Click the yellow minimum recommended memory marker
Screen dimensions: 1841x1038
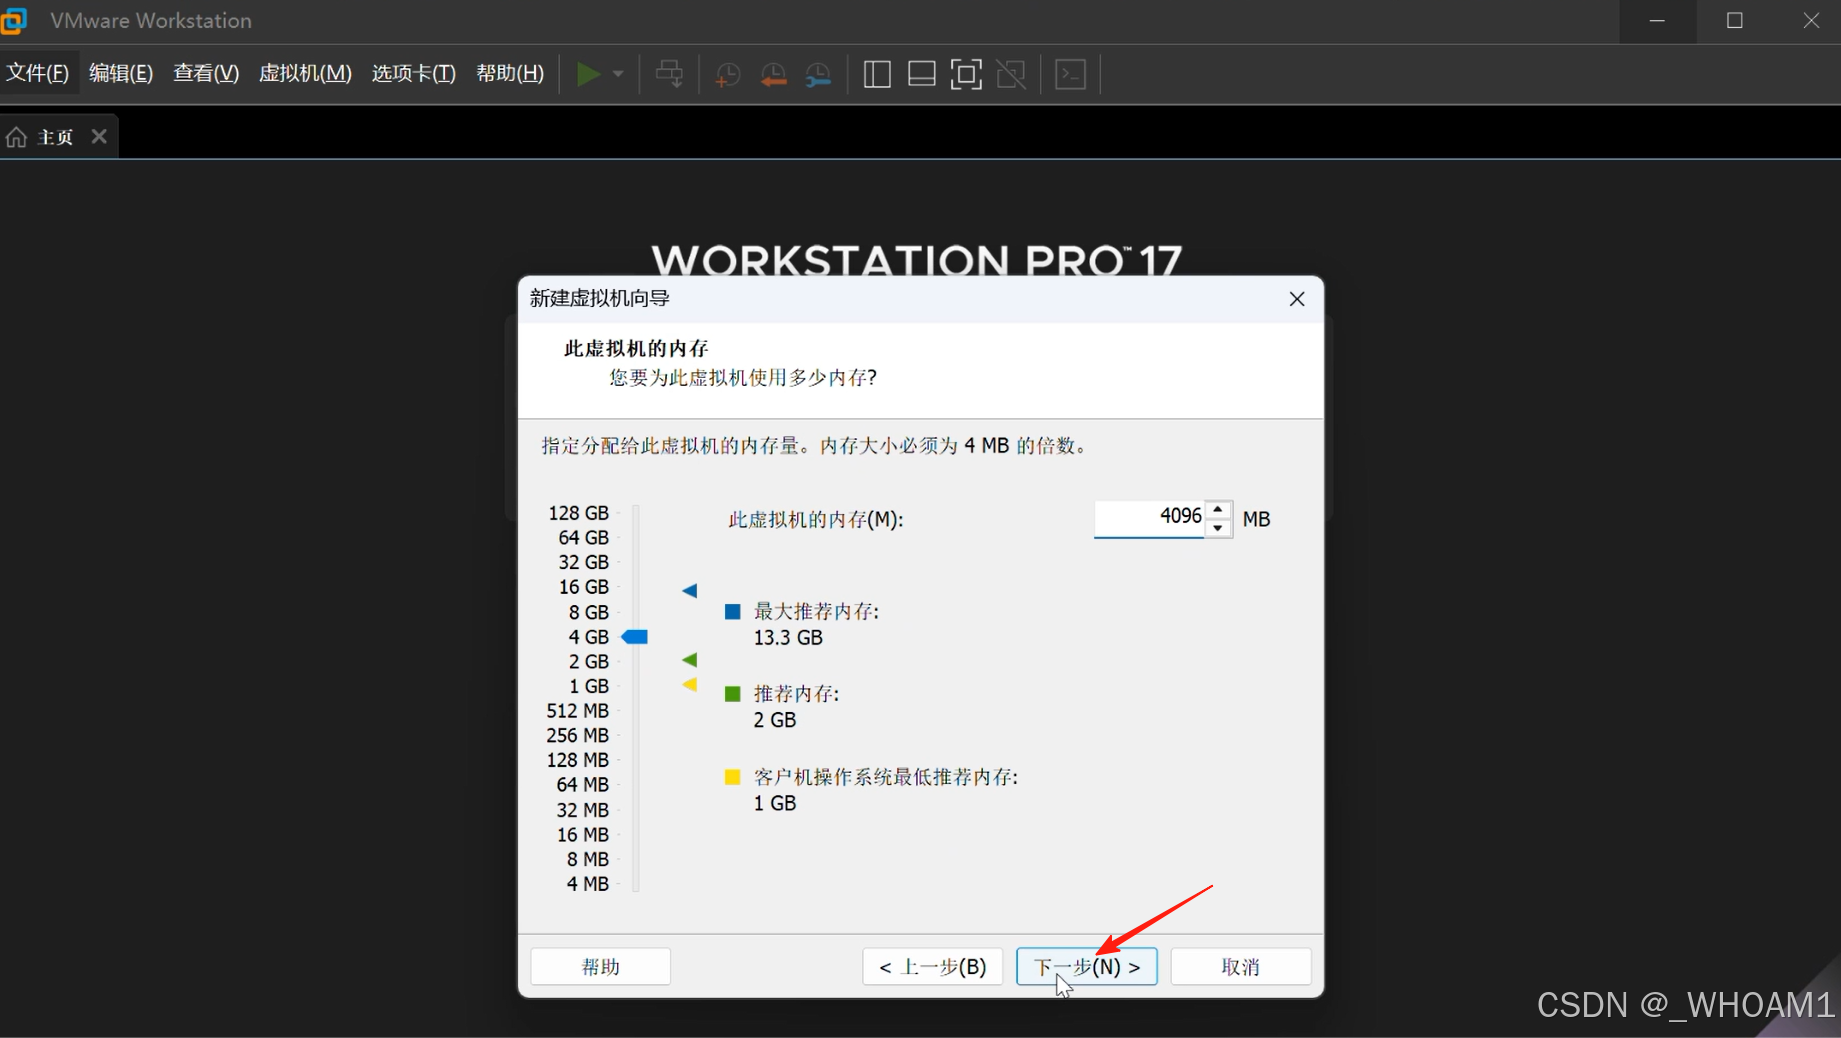(689, 685)
